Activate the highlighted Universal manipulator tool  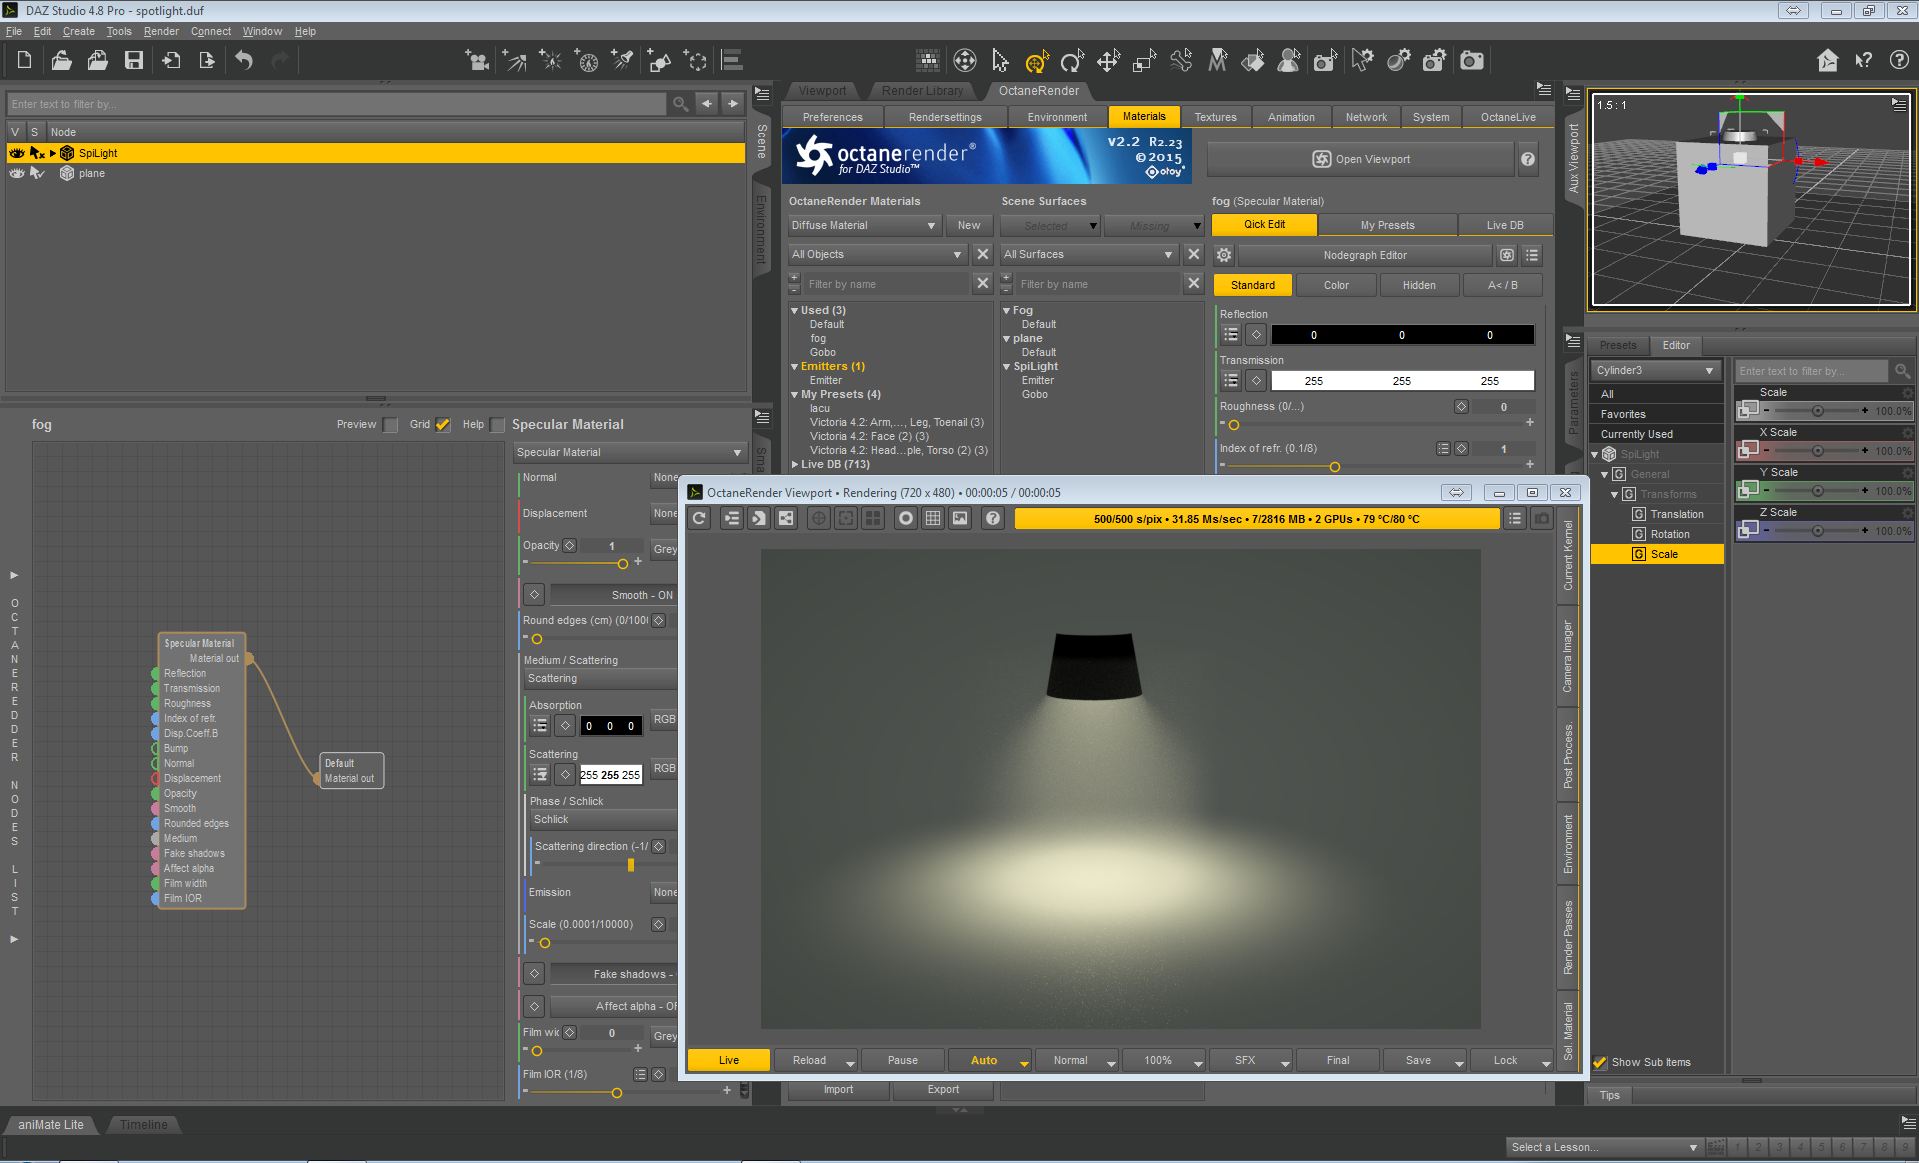1036,61
